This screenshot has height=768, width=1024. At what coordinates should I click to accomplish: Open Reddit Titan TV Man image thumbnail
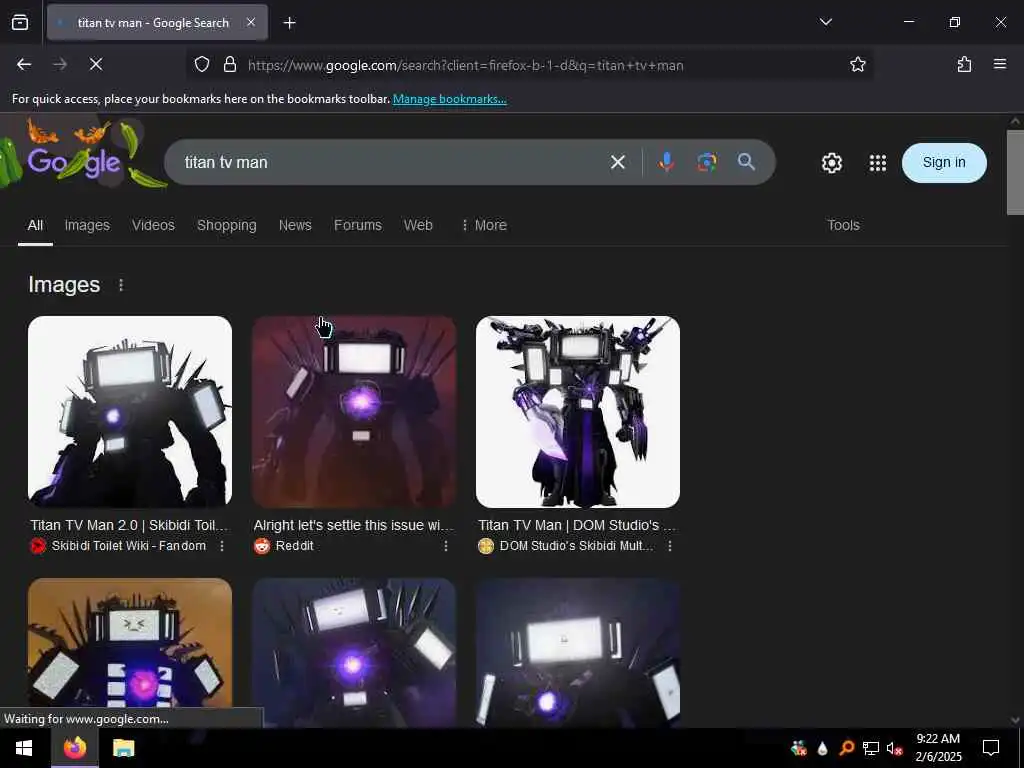pos(354,412)
